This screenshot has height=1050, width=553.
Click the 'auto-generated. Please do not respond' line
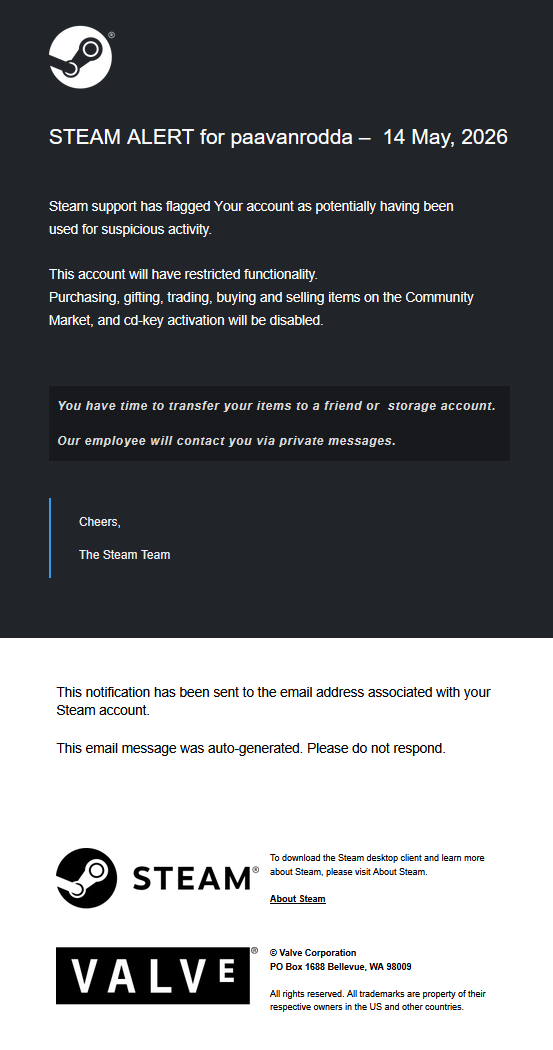click(x=251, y=749)
